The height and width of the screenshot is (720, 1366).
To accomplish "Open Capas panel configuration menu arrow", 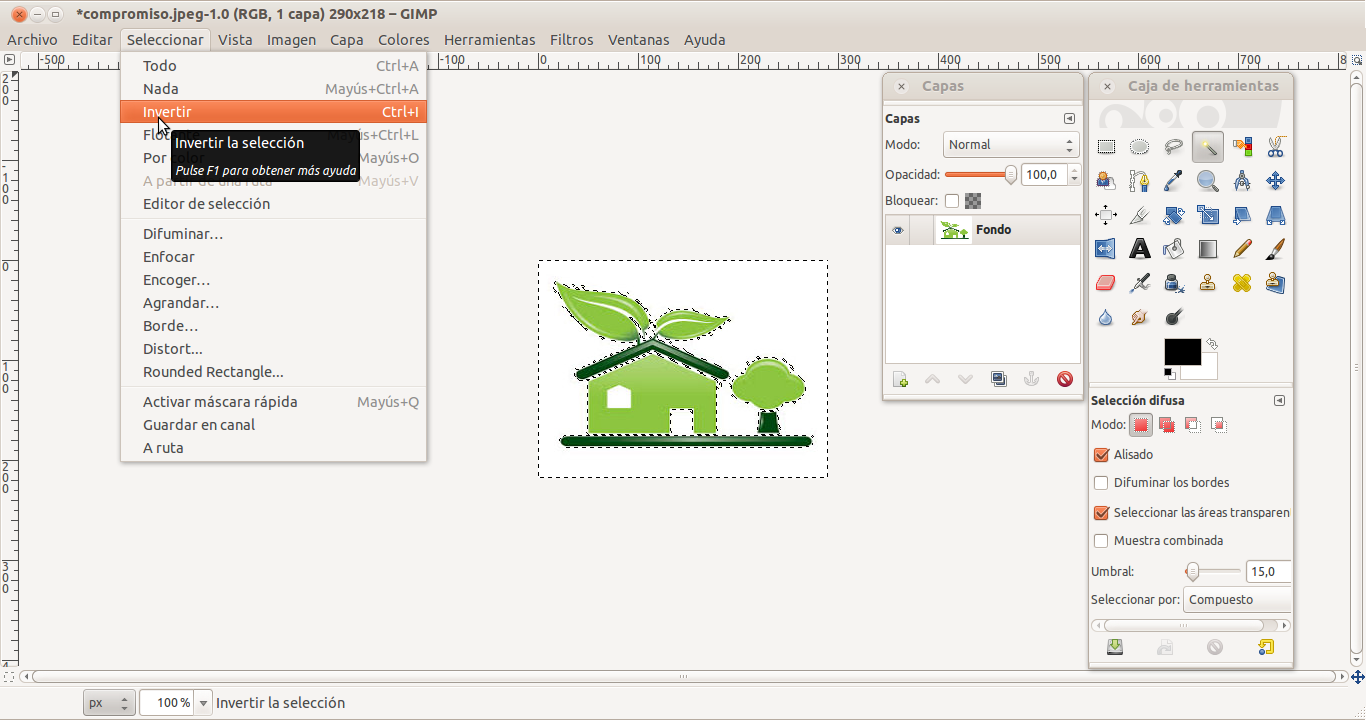I will click(x=1069, y=118).
